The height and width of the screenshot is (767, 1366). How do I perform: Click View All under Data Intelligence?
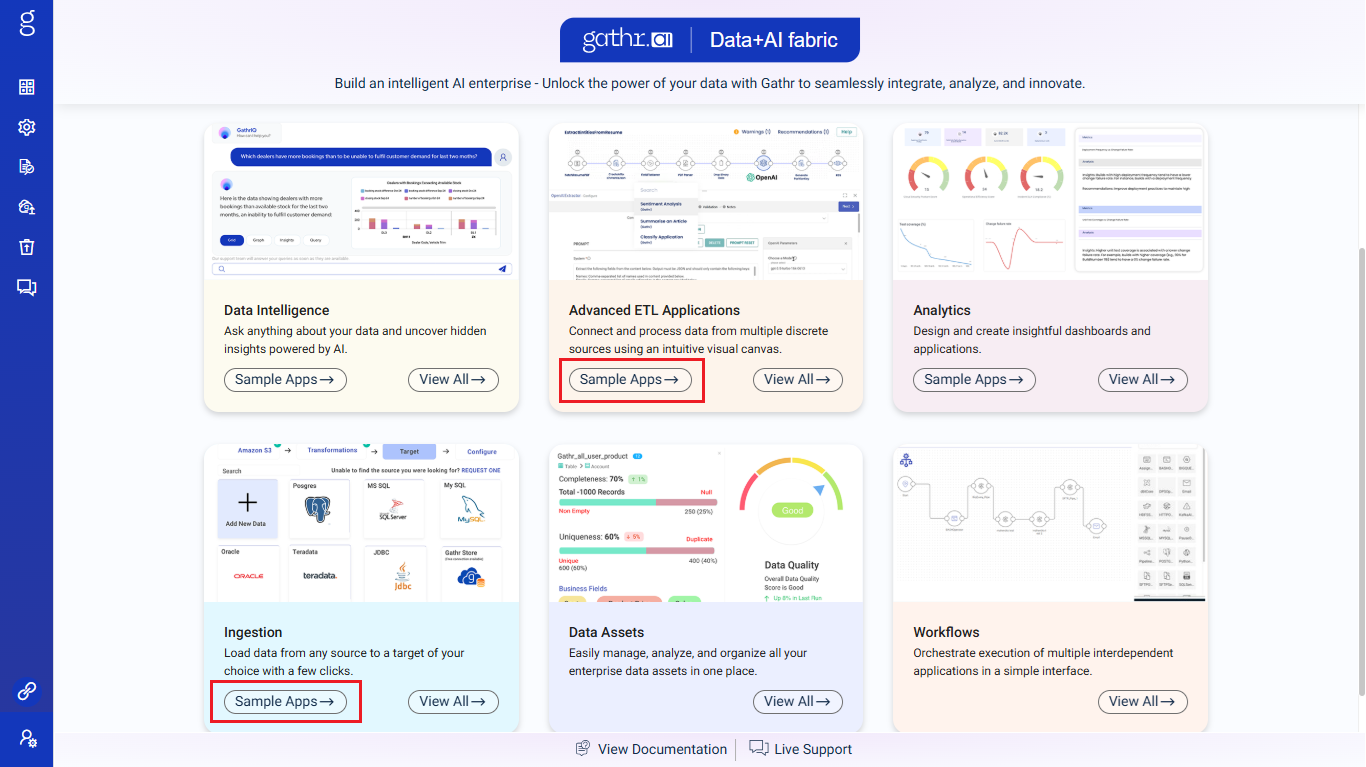point(453,380)
